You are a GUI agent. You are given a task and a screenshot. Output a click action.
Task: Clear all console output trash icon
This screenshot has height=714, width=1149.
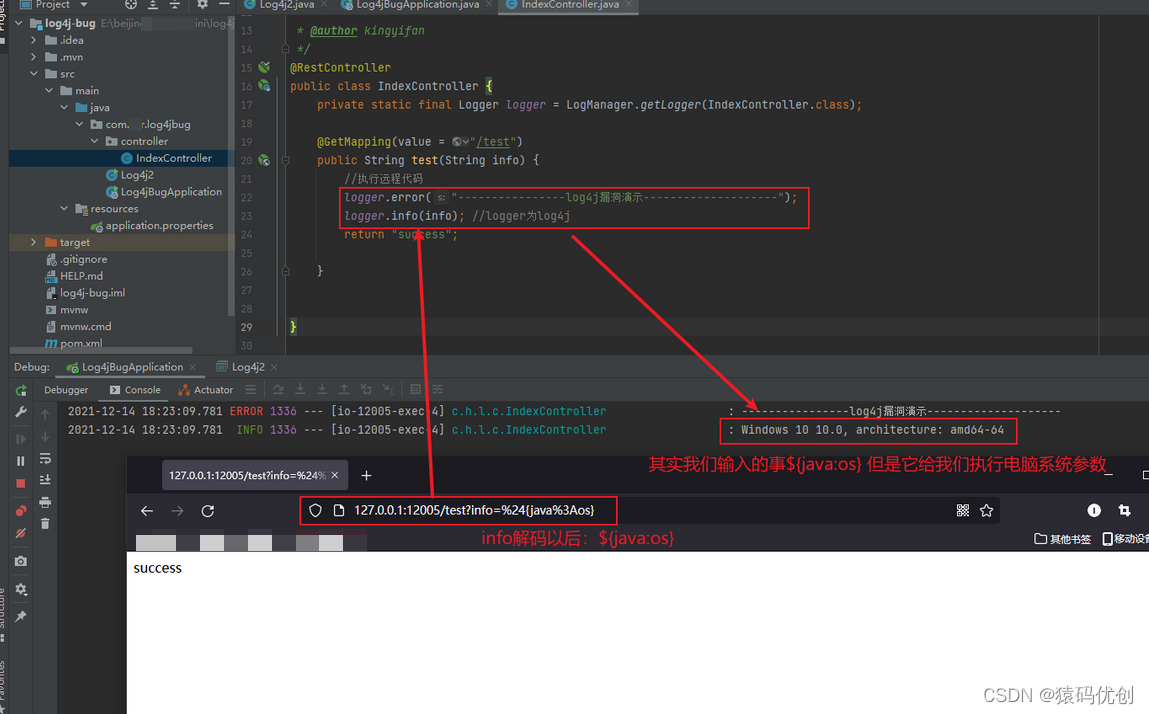click(45, 523)
